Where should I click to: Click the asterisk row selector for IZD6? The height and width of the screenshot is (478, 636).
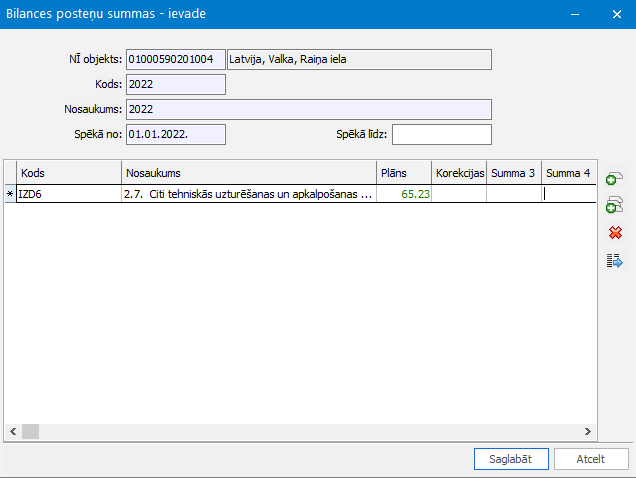[x=10, y=194]
